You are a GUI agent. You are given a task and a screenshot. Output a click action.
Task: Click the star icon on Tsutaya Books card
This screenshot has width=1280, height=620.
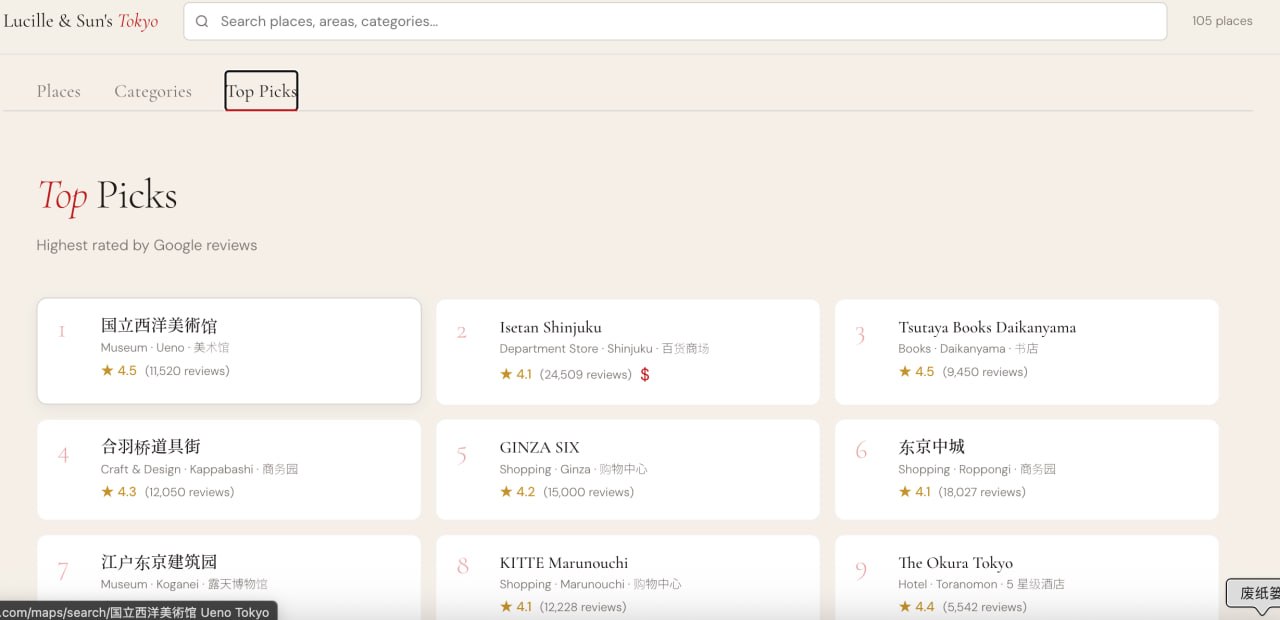click(905, 371)
